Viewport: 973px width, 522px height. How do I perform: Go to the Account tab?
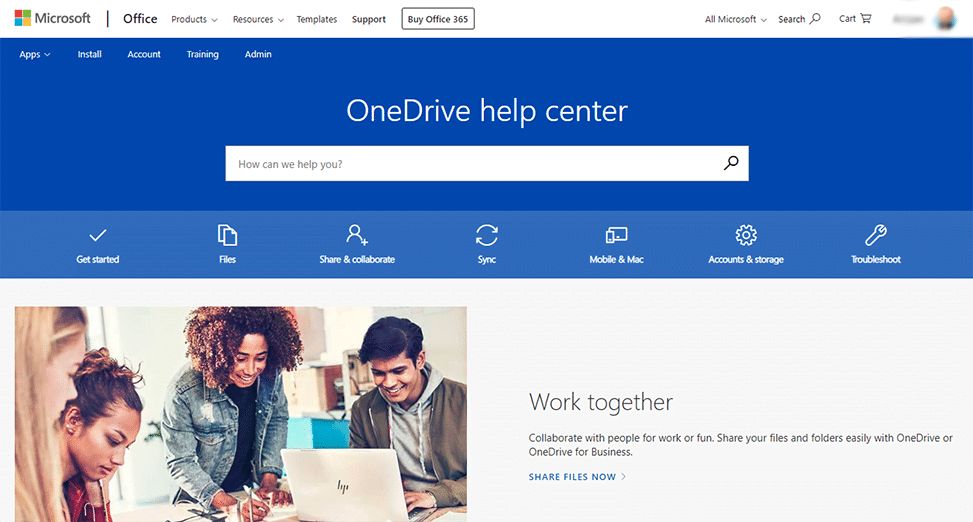(x=144, y=54)
